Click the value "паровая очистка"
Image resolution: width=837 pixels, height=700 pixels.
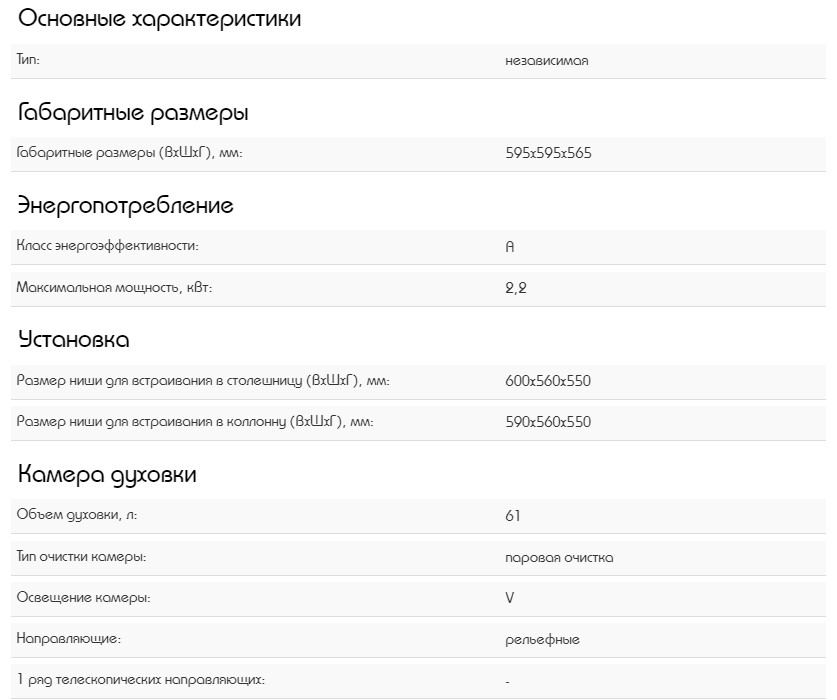point(559,557)
